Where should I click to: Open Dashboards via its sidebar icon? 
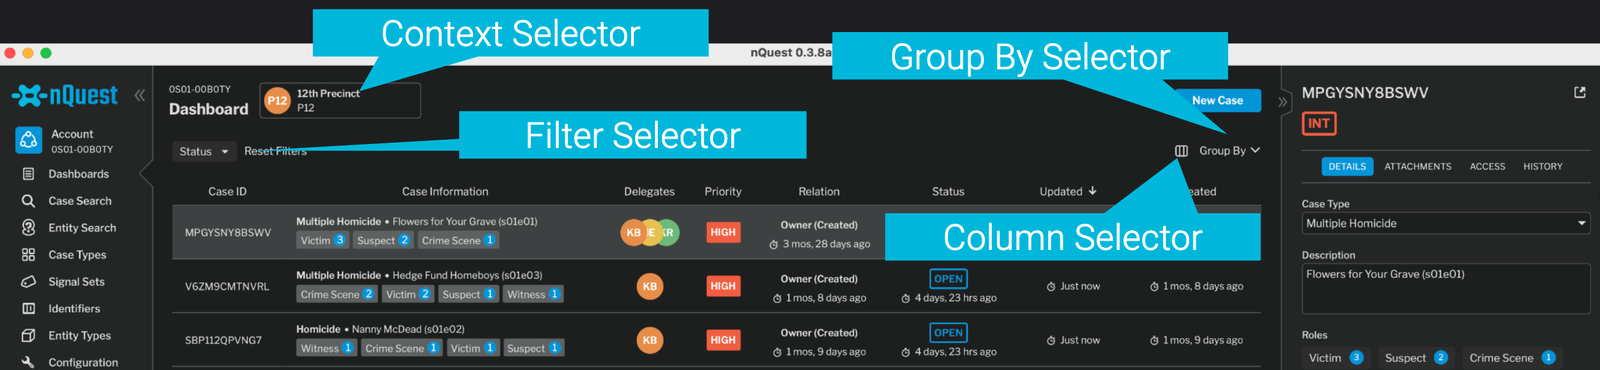(x=28, y=174)
